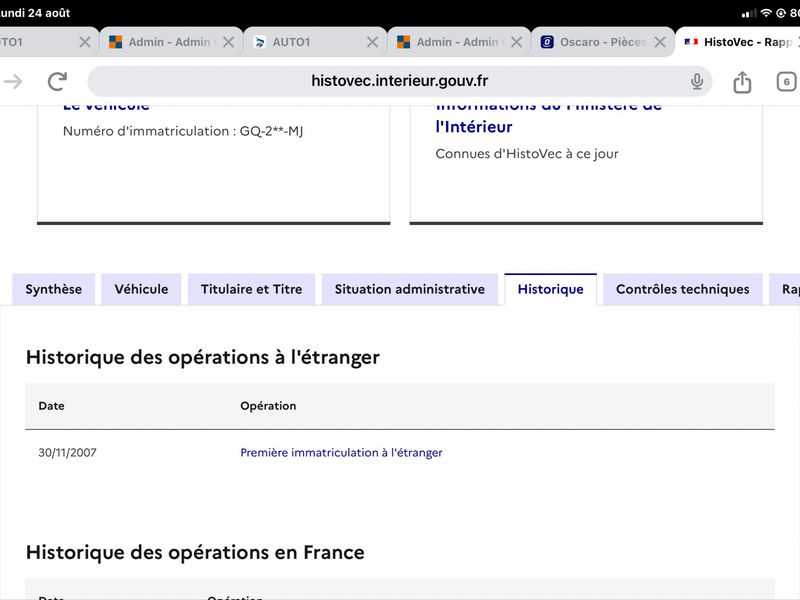Click the l'Intérieur heading in info card
Image resolution: width=800 pixels, height=600 pixels.
click(474, 127)
